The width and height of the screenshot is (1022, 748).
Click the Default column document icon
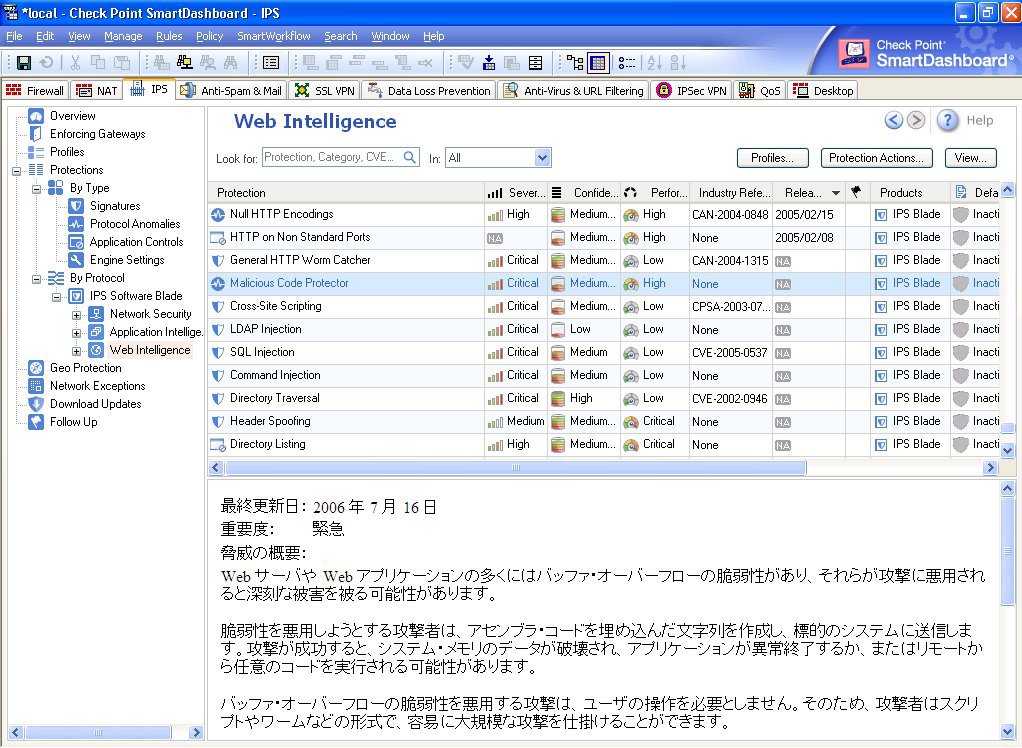(x=960, y=192)
